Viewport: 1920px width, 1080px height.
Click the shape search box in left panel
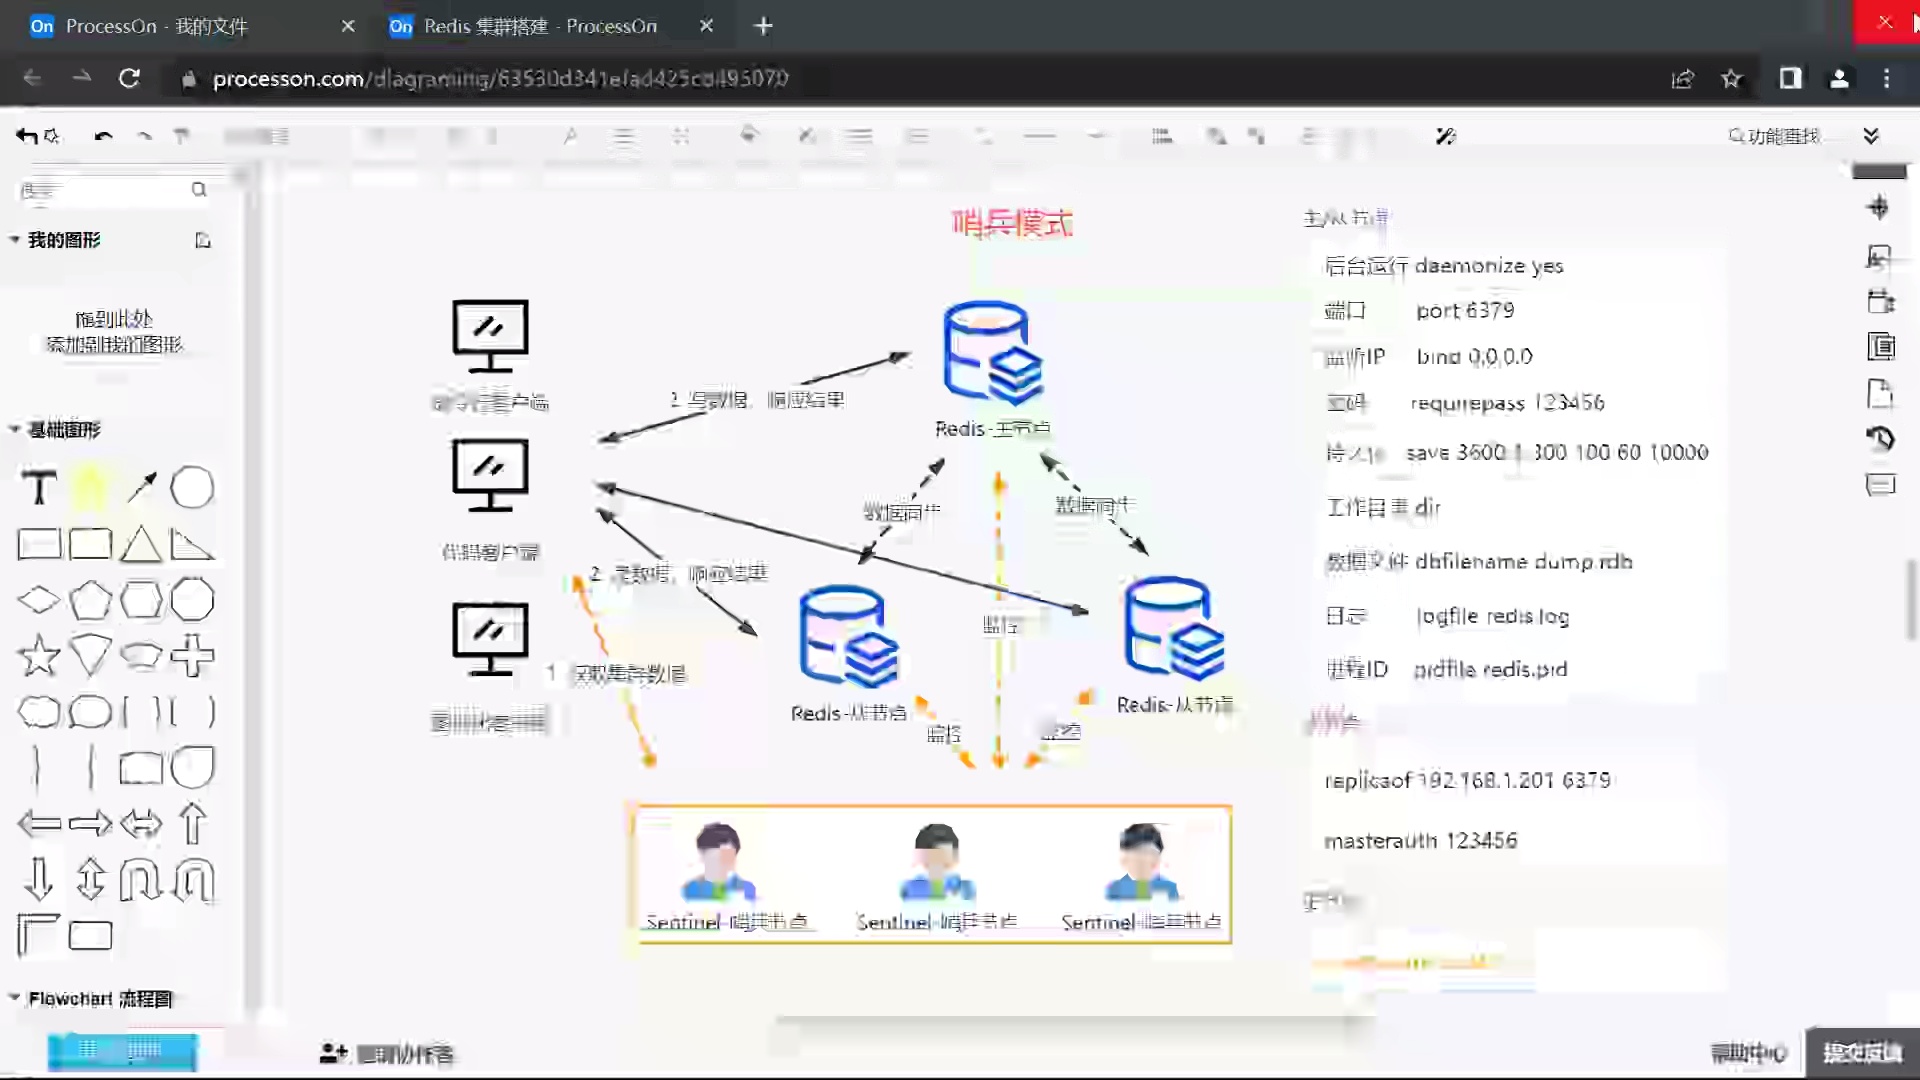(110, 189)
